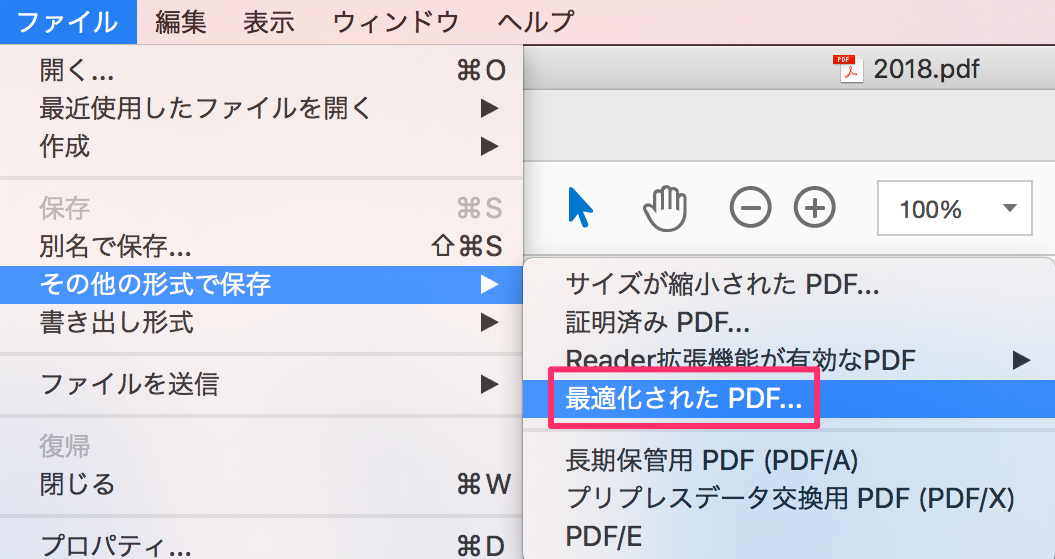Open the 編集 menu

[180, 22]
